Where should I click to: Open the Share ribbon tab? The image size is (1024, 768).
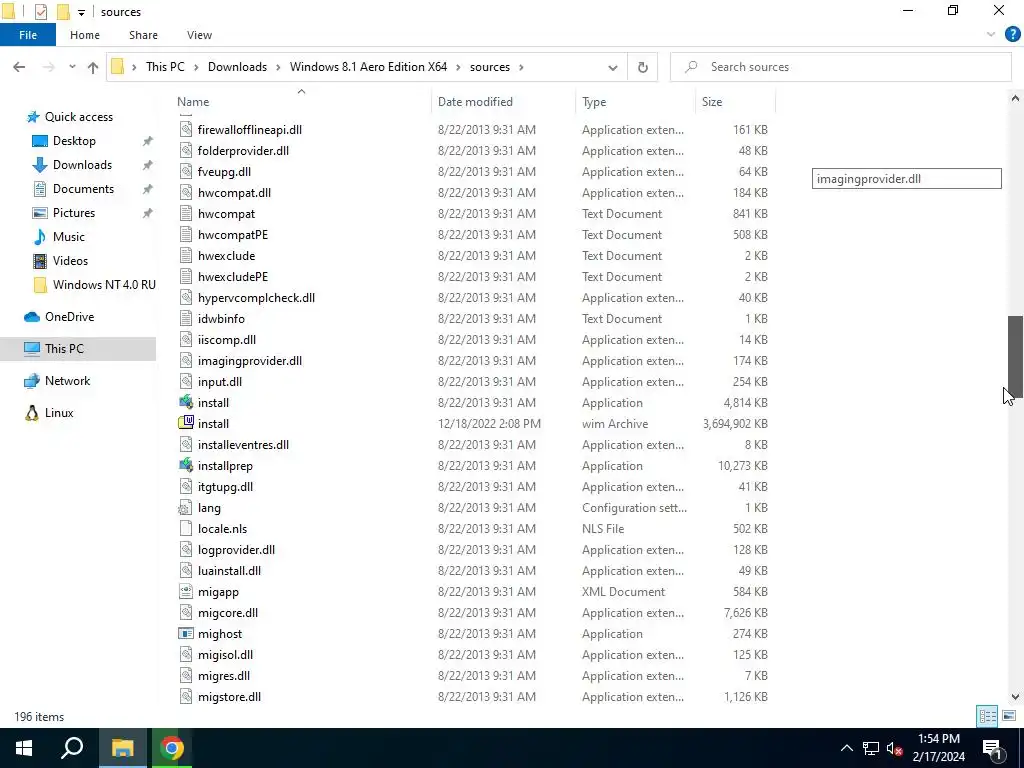click(143, 35)
